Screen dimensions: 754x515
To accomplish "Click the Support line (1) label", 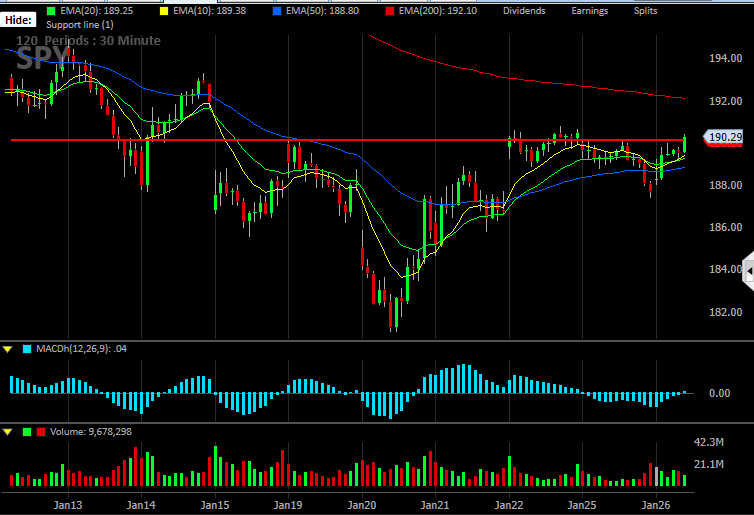I will coord(80,25).
